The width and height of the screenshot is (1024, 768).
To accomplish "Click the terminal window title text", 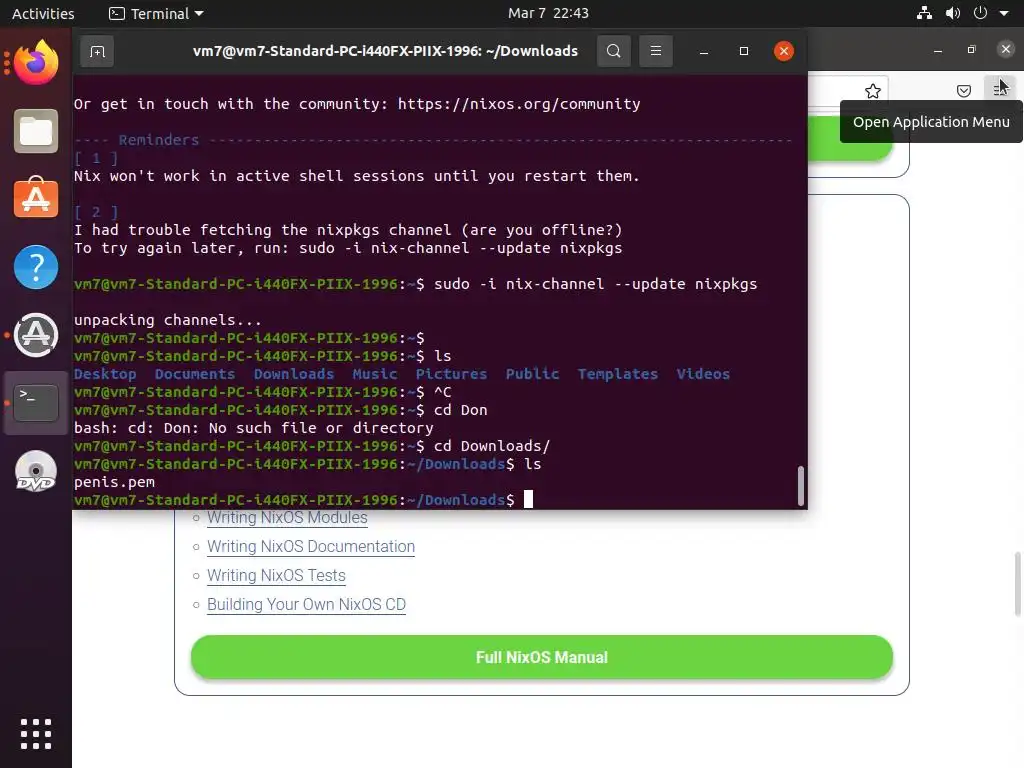I will tap(385, 51).
